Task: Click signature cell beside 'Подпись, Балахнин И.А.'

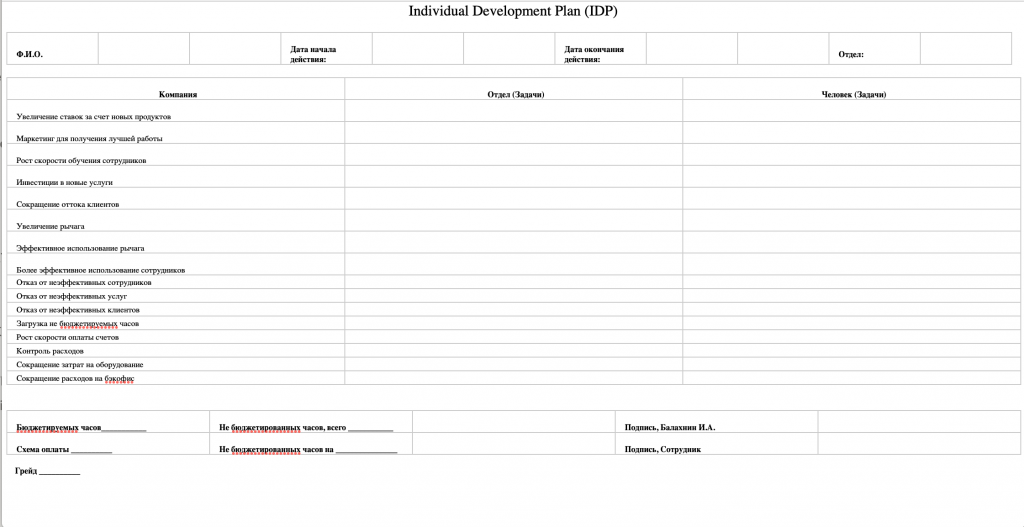Action: pos(919,422)
